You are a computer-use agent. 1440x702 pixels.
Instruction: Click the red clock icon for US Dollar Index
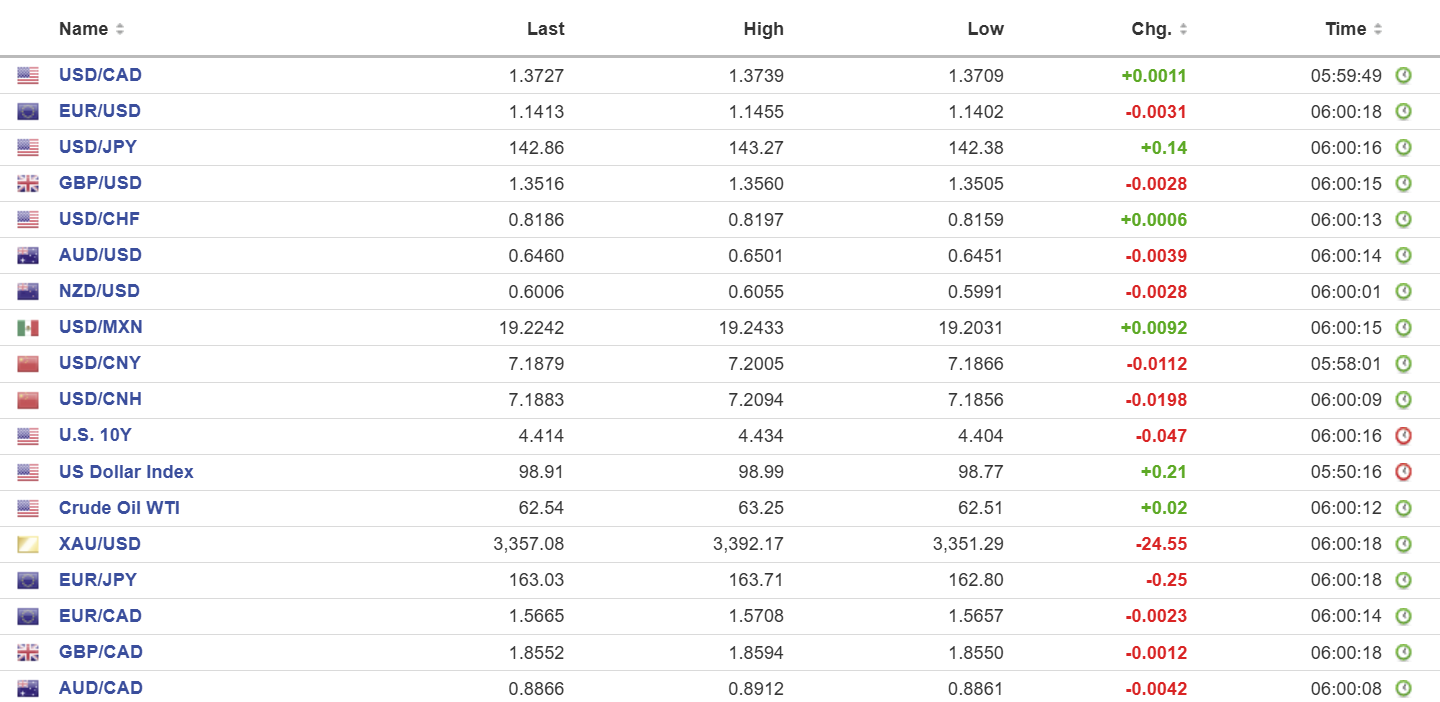pyautogui.click(x=1403, y=472)
